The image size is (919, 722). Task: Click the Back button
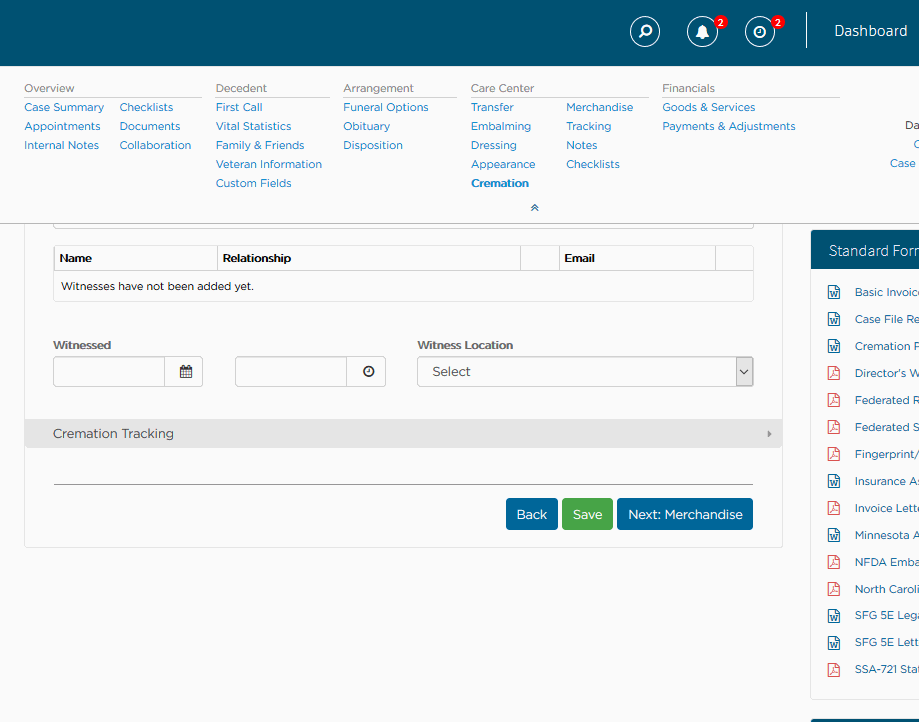[531, 514]
